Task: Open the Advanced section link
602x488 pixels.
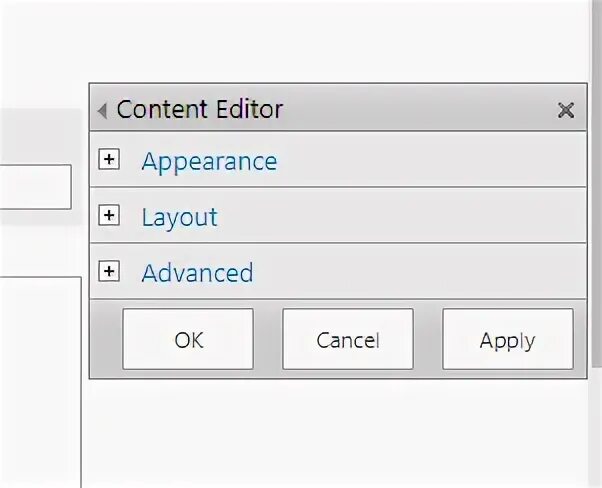Action: point(197,273)
